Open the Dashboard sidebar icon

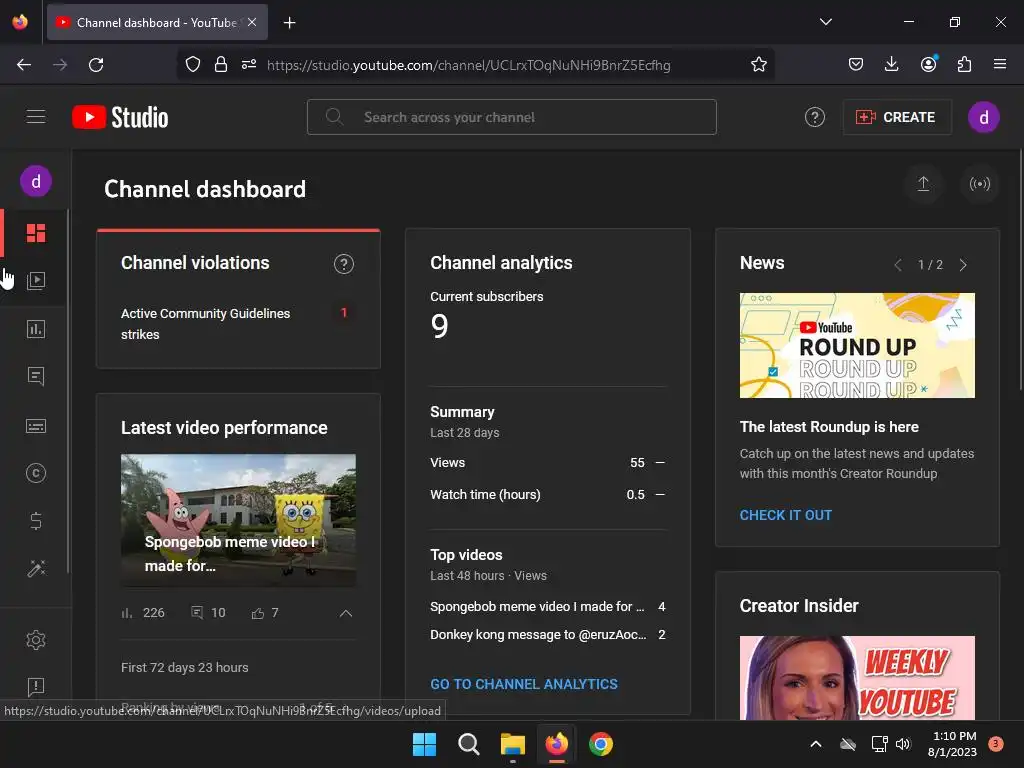(x=36, y=233)
